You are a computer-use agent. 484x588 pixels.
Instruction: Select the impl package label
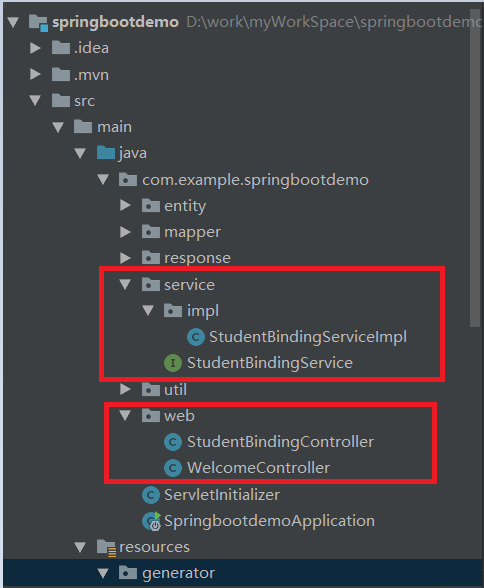pyautogui.click(x=203, y=311)
